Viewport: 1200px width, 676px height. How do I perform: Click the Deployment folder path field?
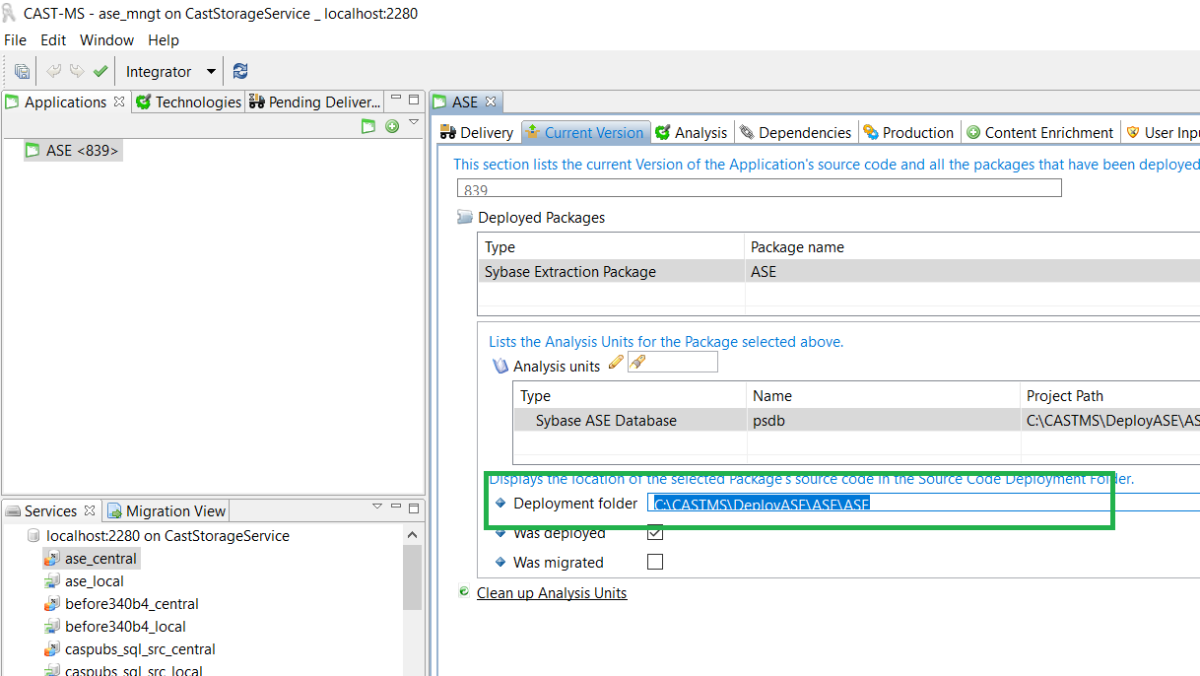[900, 504]
